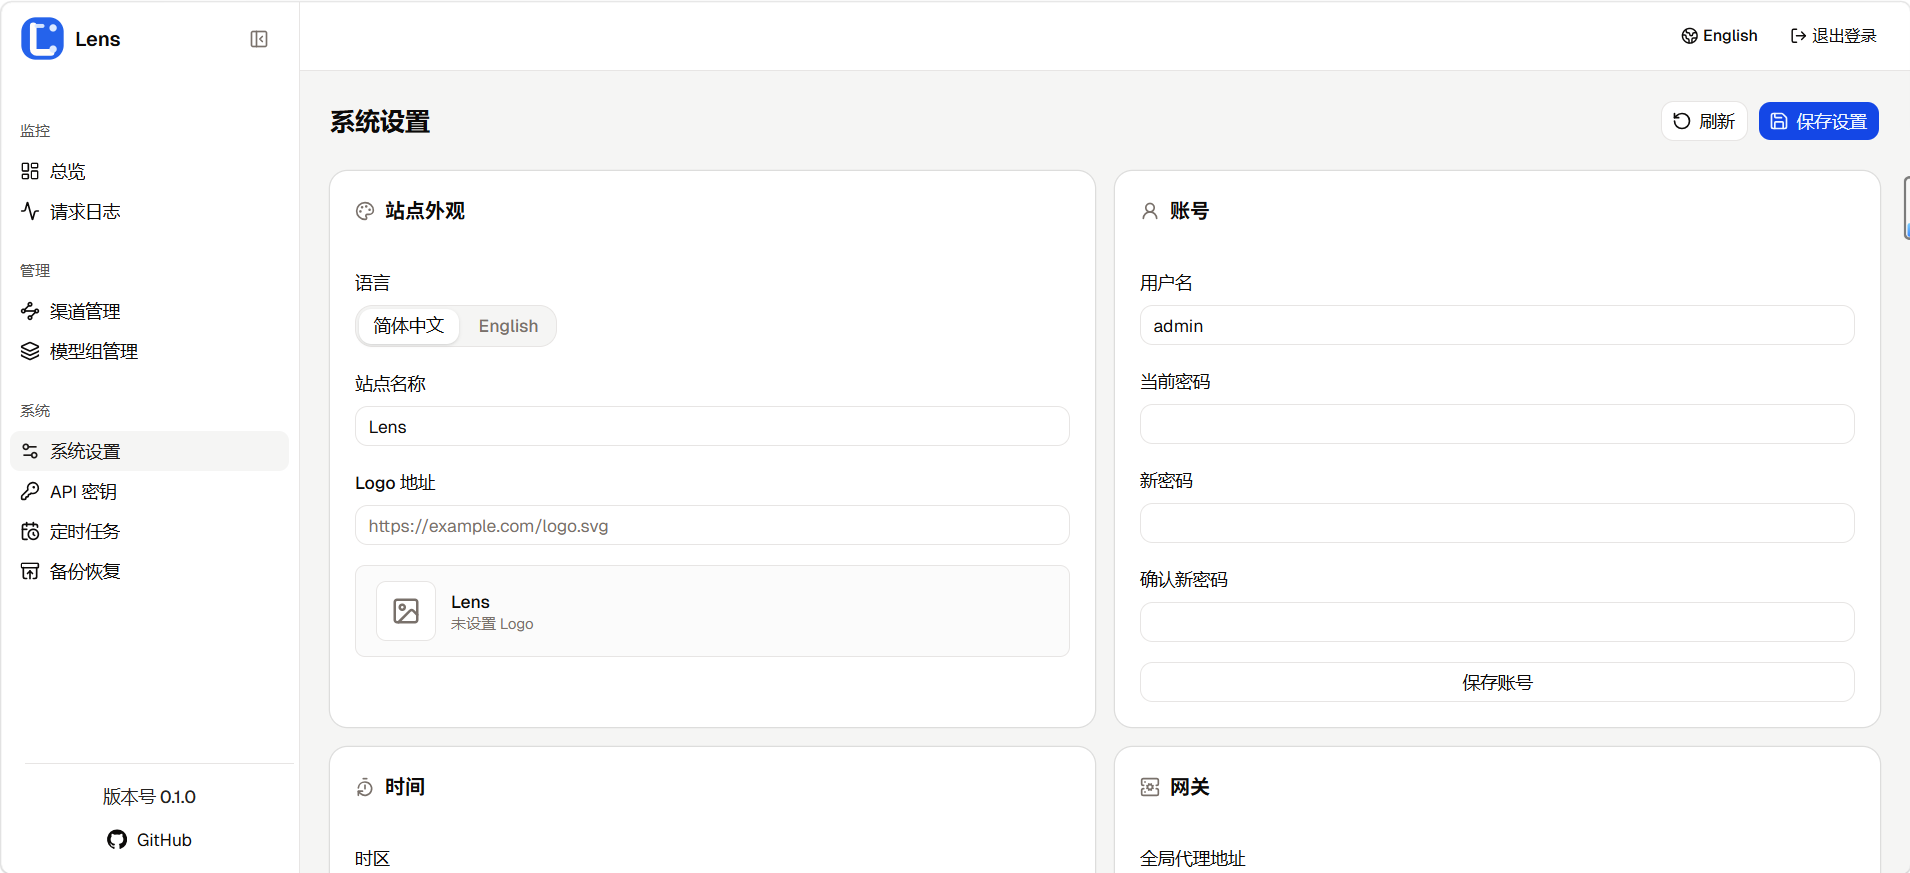Screen dimensions: 1910x873
Task: Open 备份恢复 from sidebar
Action: pos(85,571)
